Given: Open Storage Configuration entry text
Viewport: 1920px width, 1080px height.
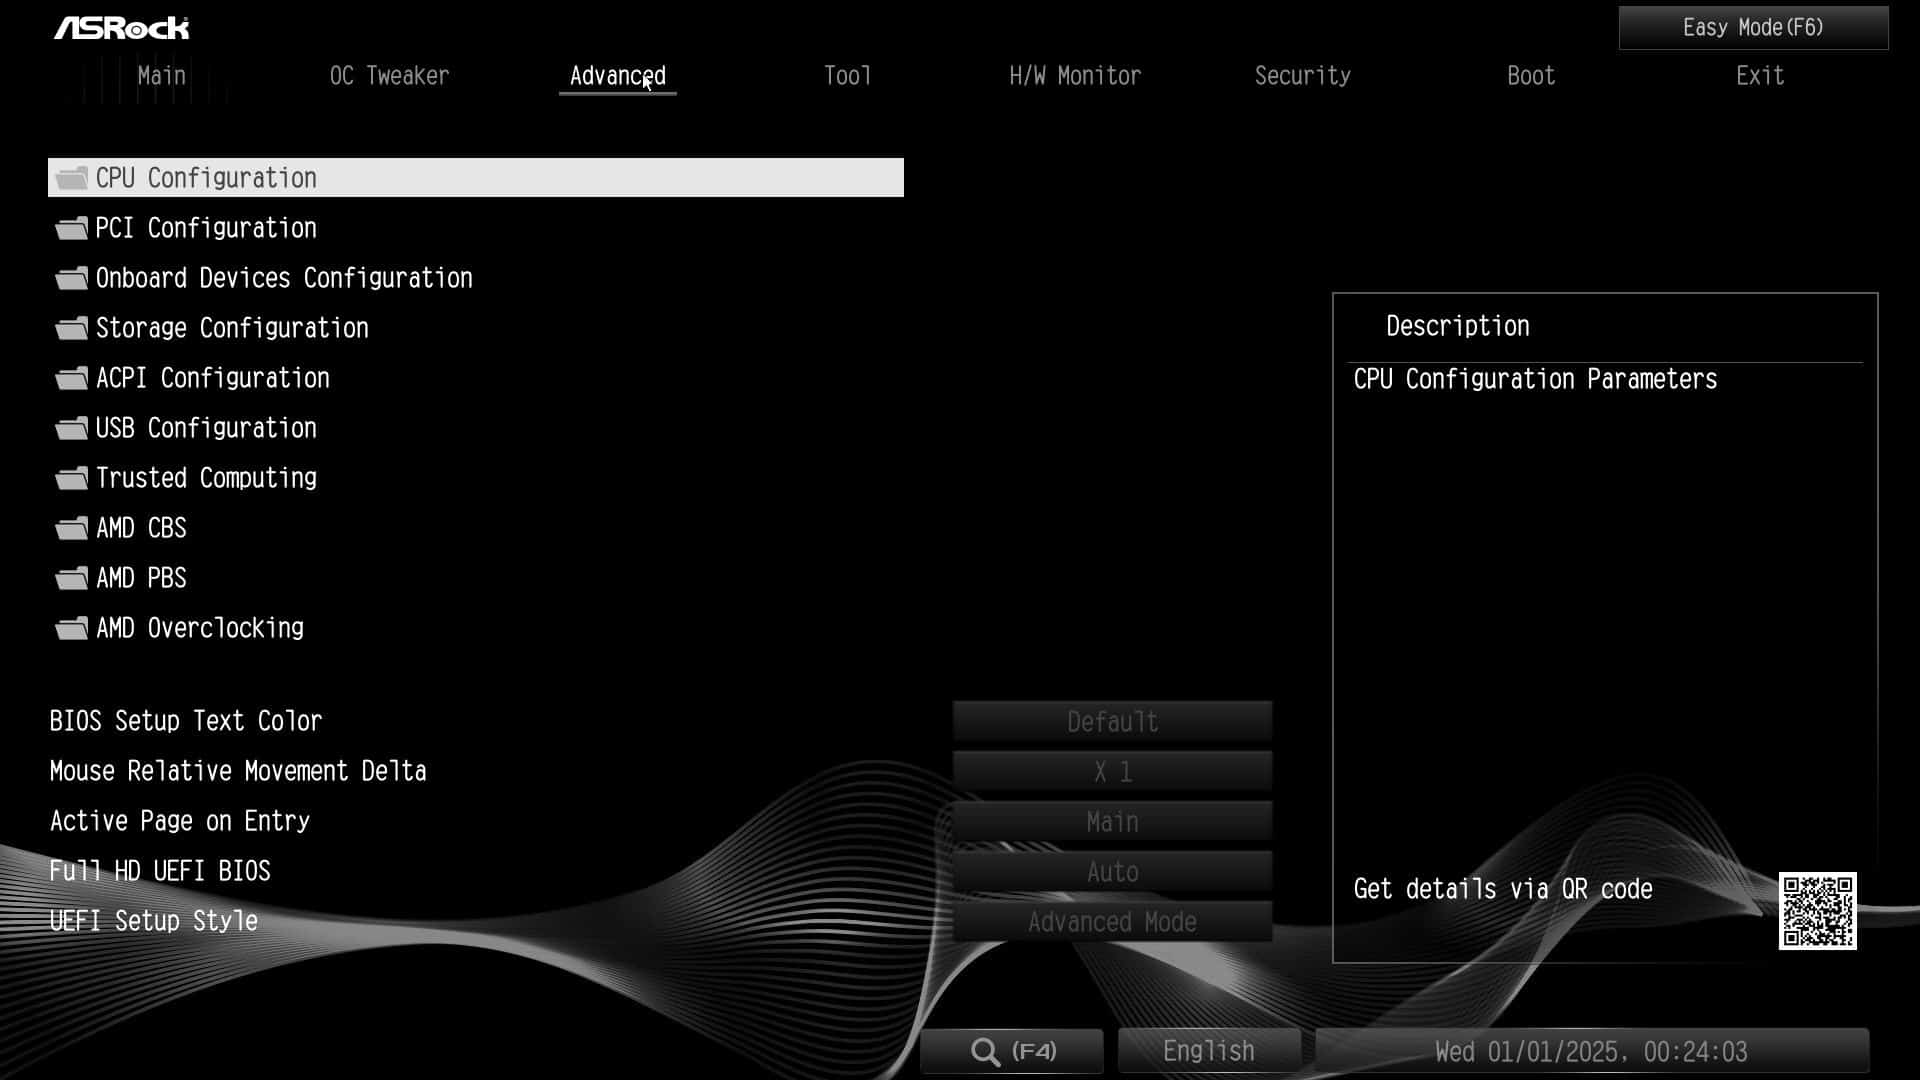Looking at the screenshot, I should (232, 328).
